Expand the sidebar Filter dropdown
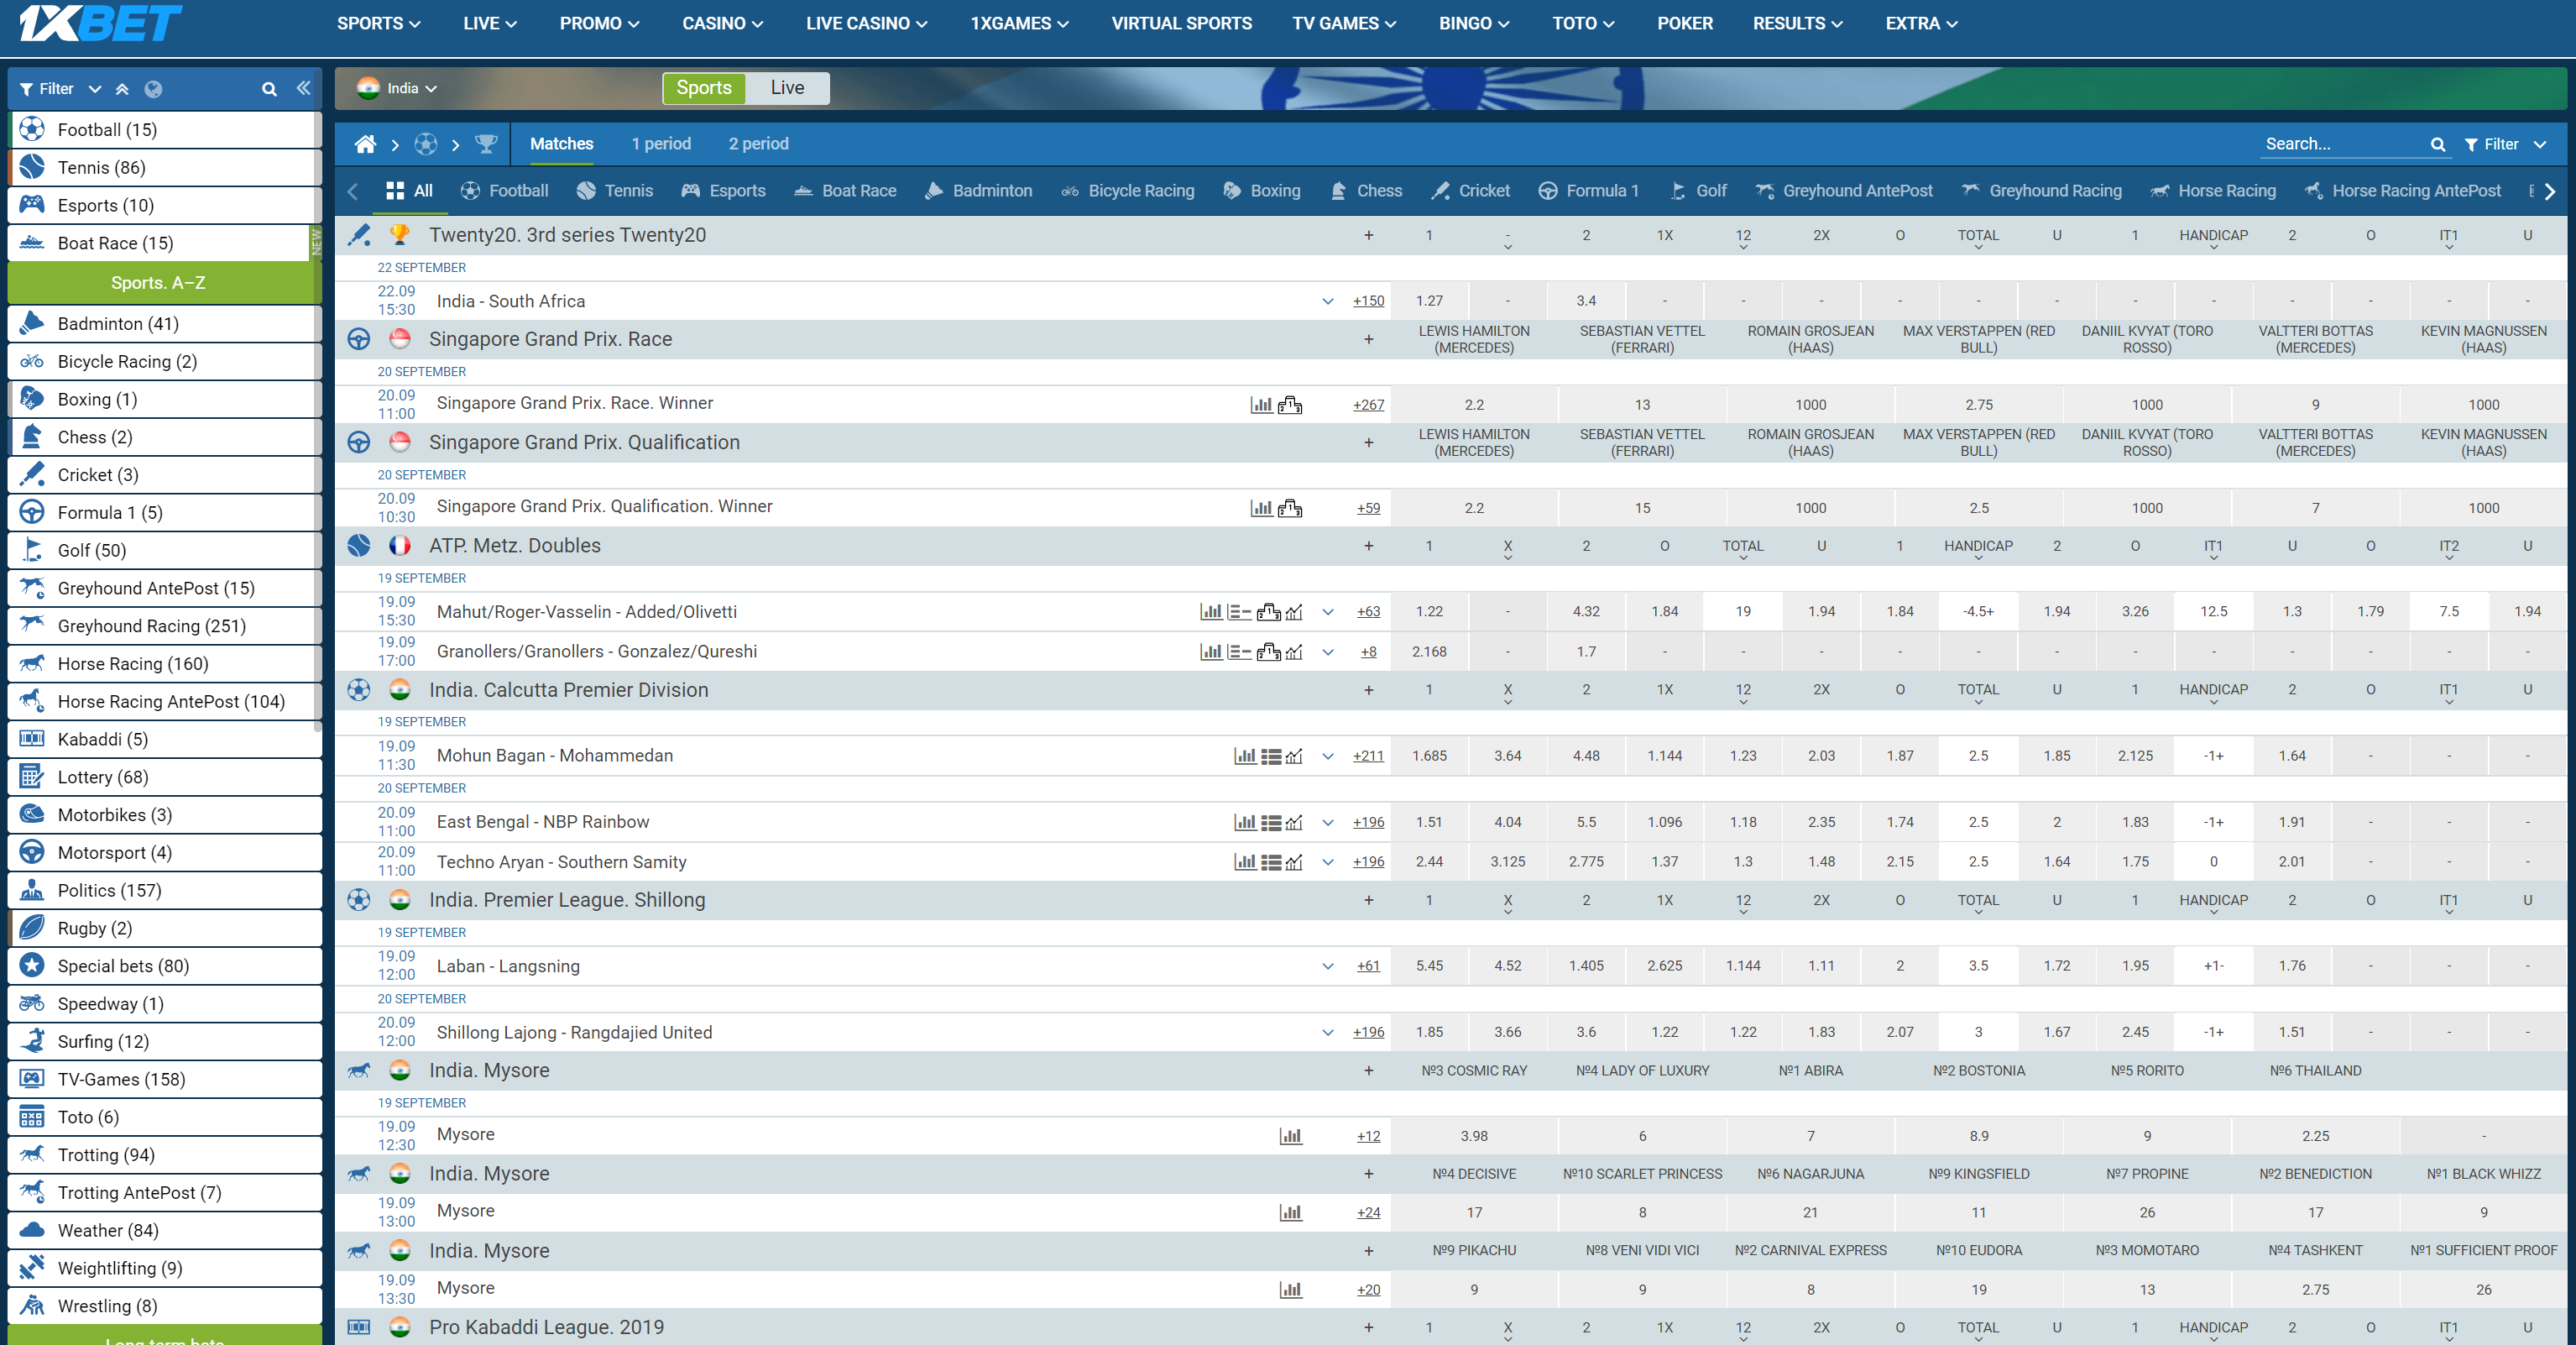 coord(60,89)
